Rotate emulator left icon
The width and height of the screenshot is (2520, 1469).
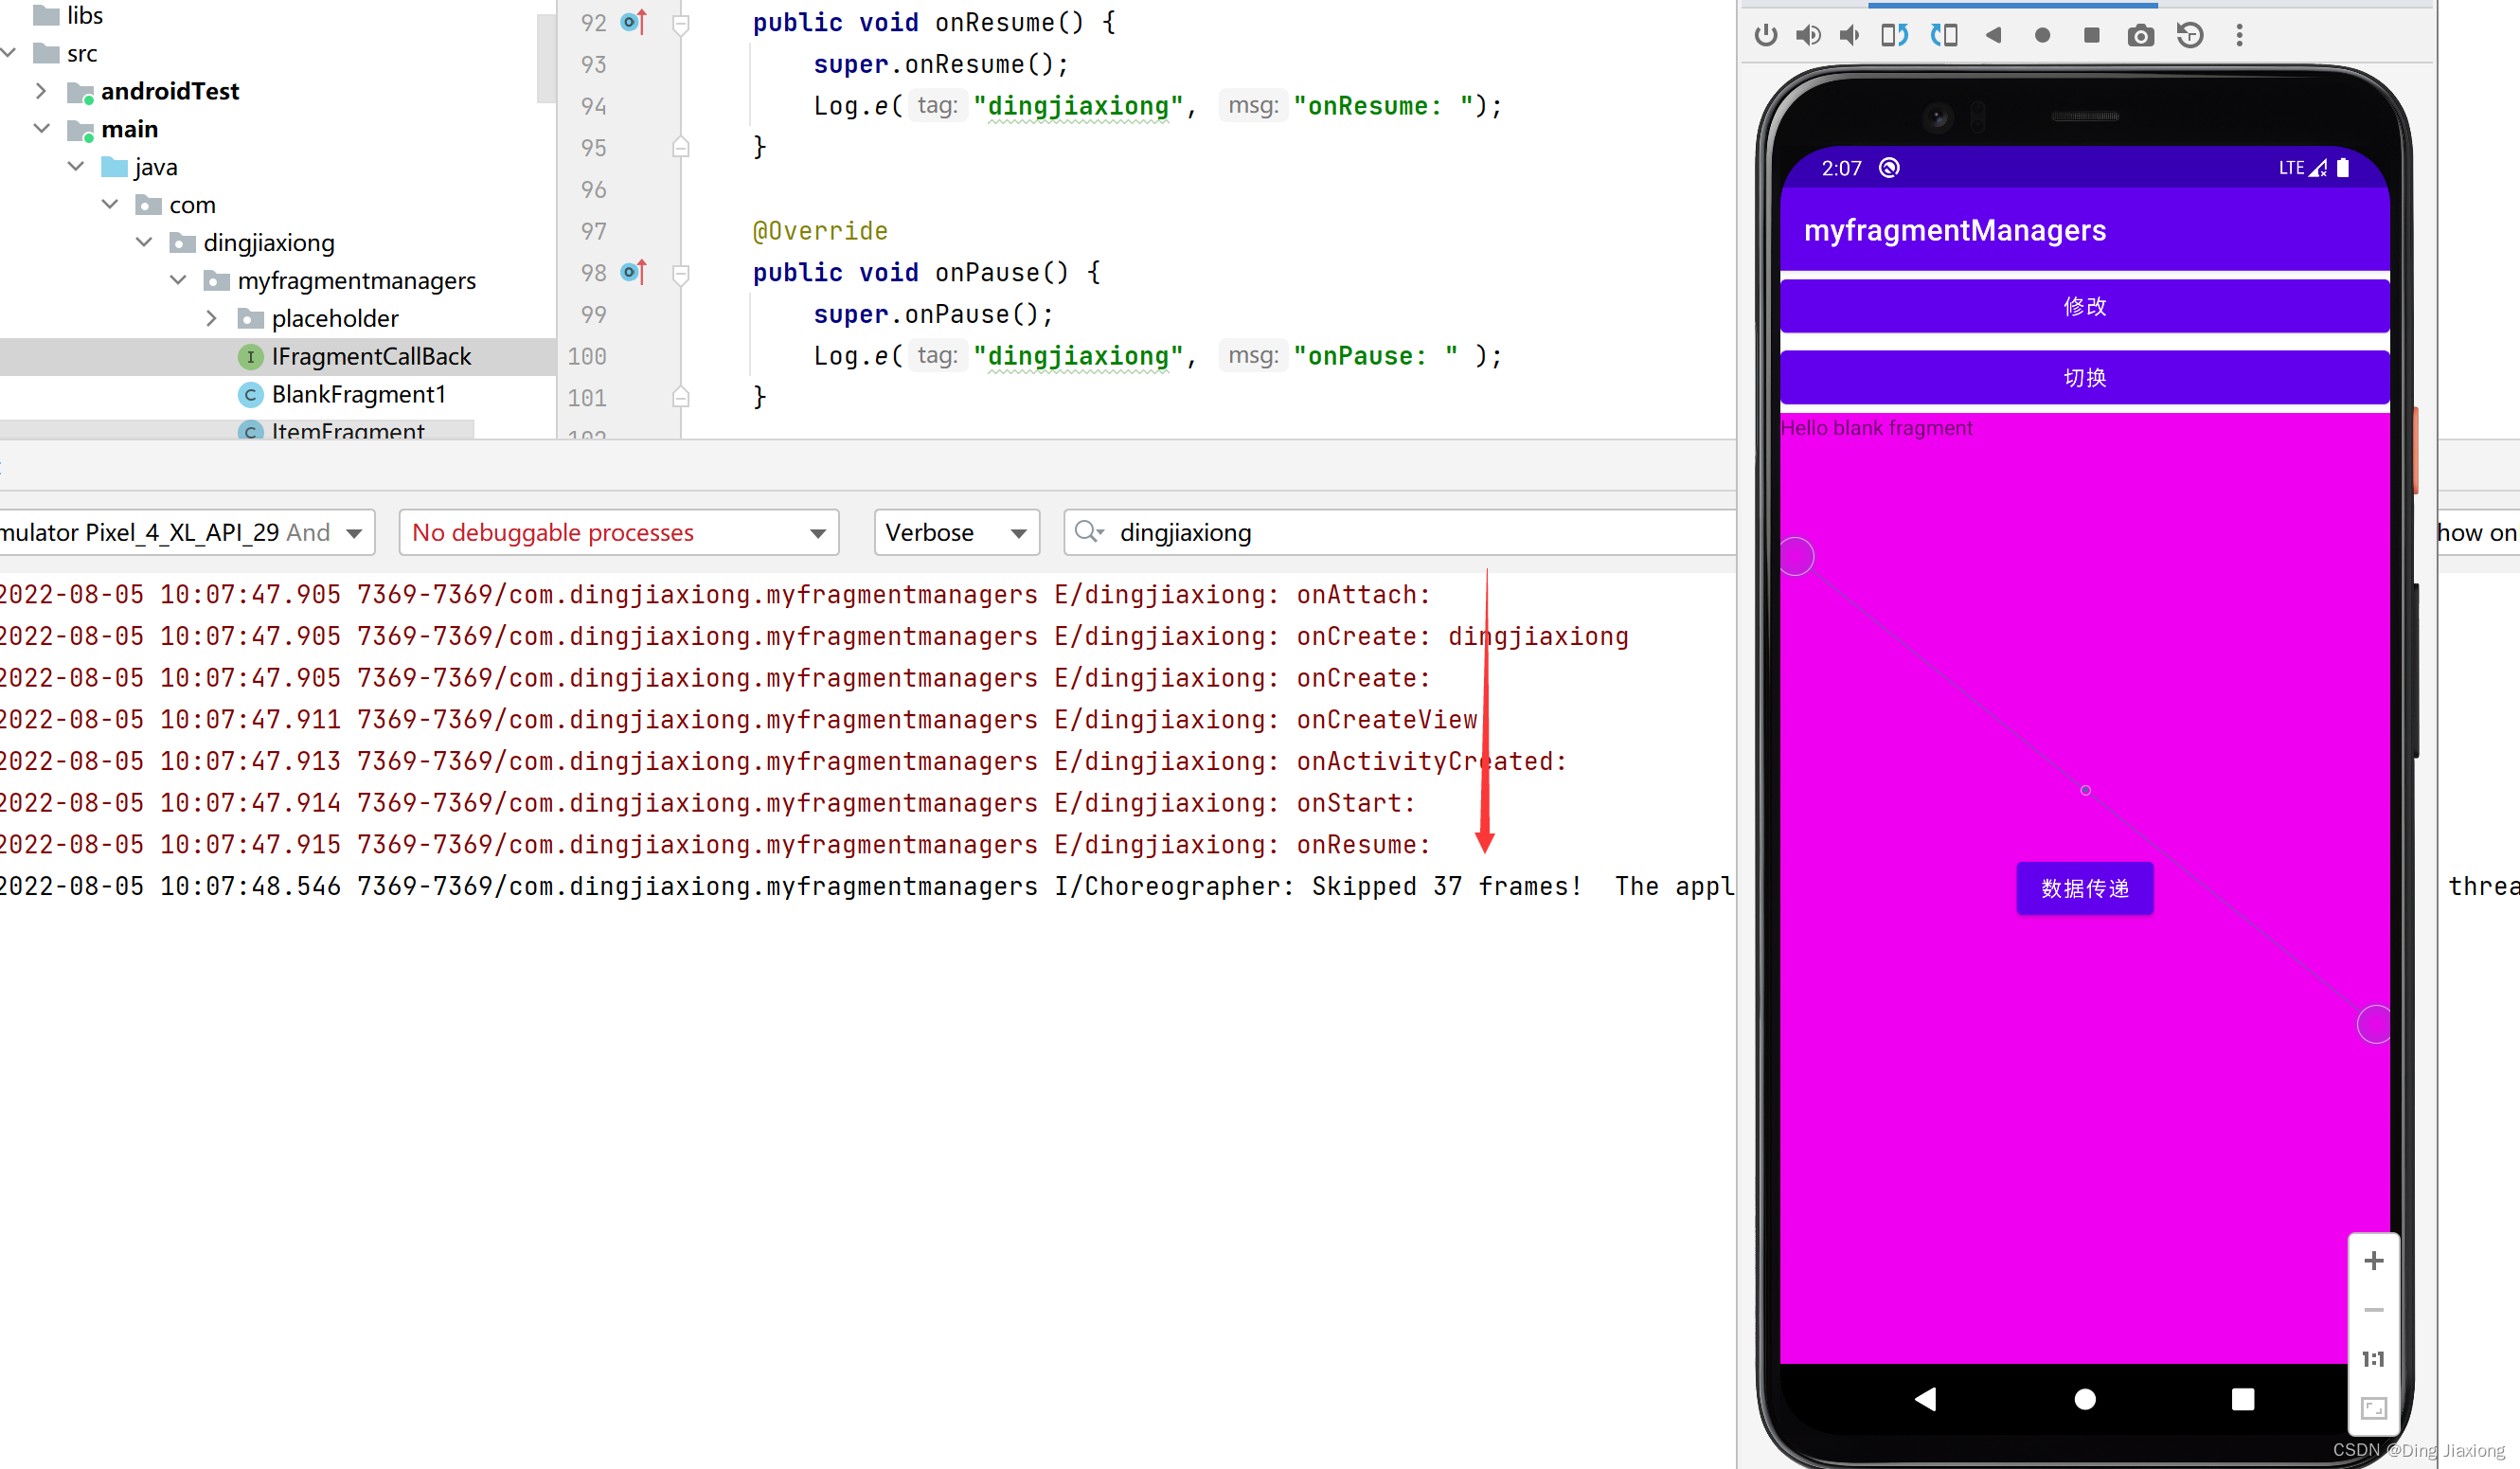1894,35
